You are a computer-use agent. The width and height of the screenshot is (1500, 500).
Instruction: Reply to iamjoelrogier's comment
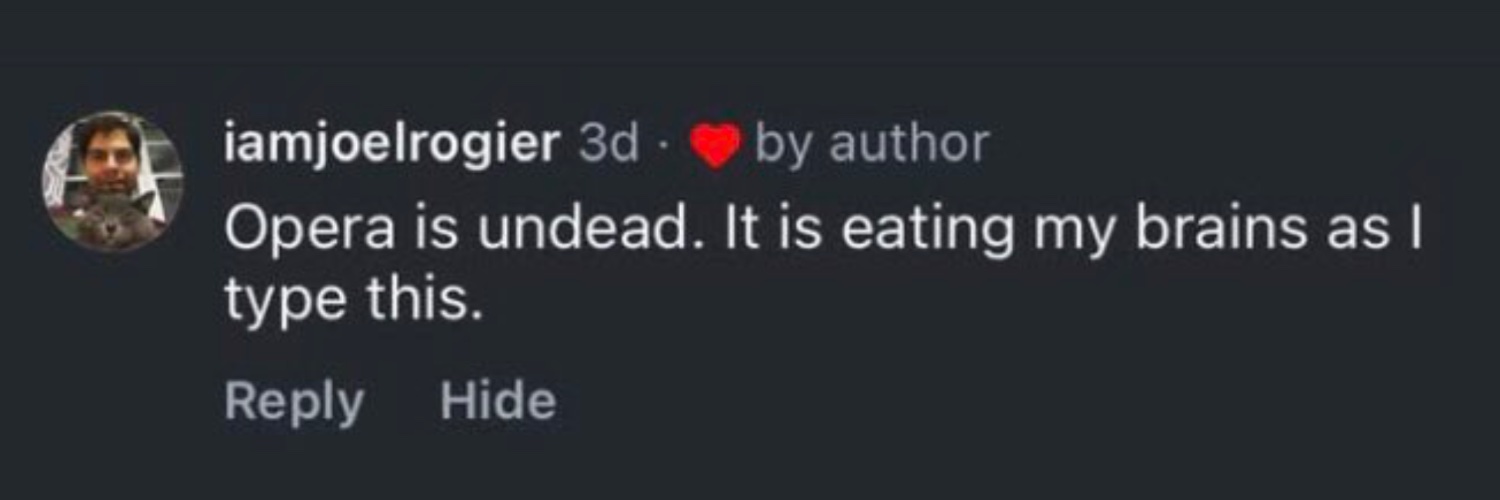point(294,402)
